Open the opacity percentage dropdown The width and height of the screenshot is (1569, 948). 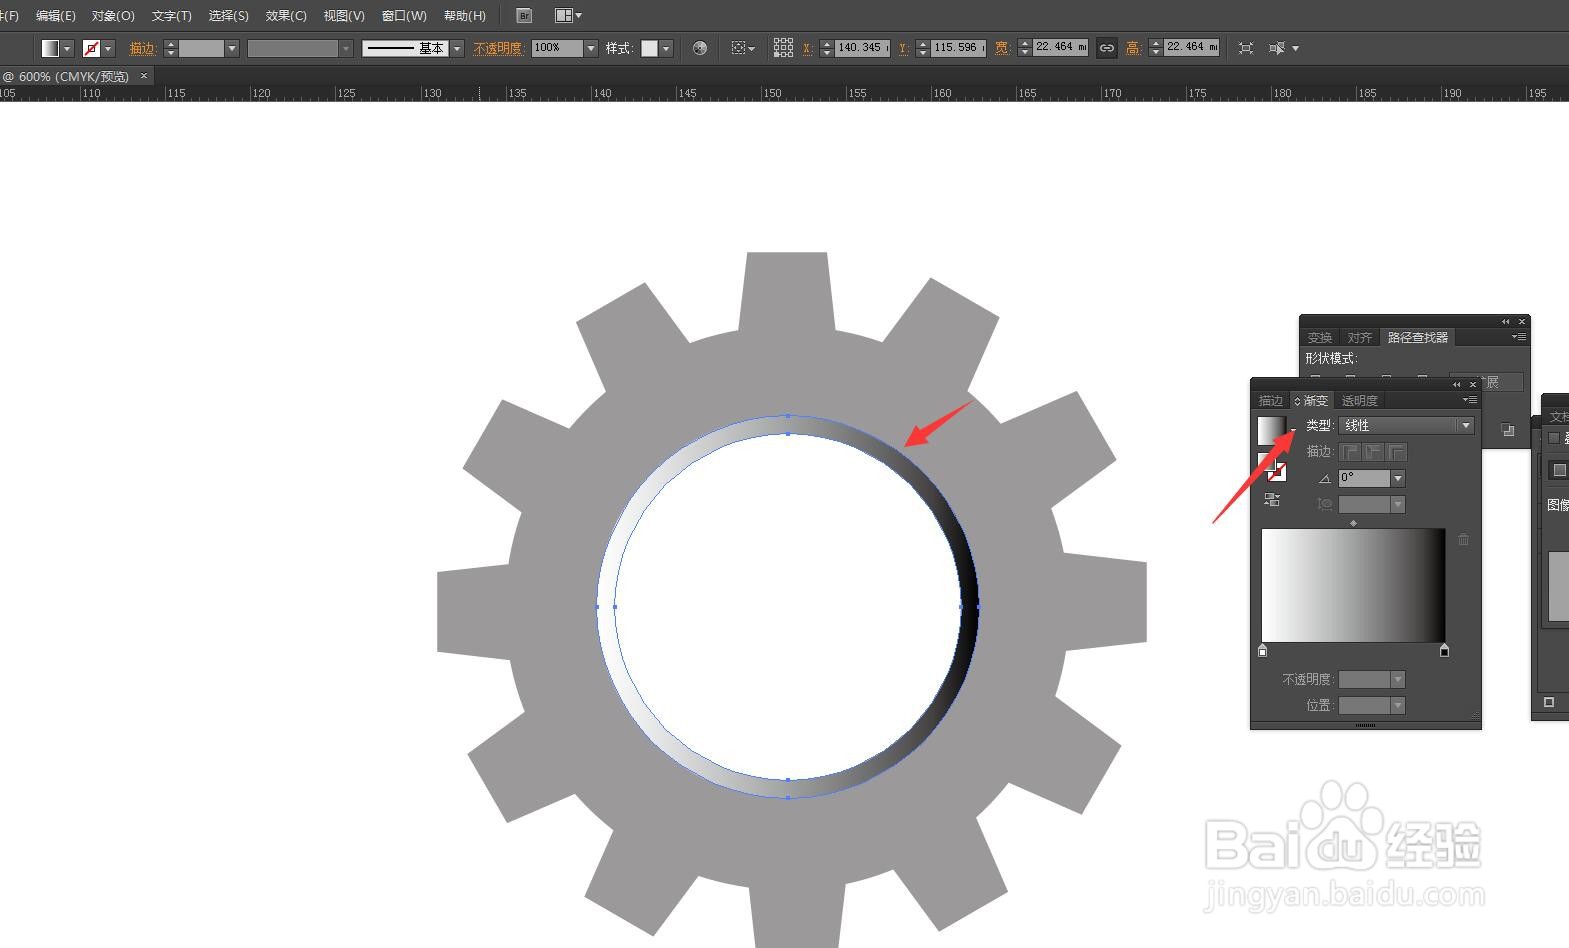(x=591, y=48)
